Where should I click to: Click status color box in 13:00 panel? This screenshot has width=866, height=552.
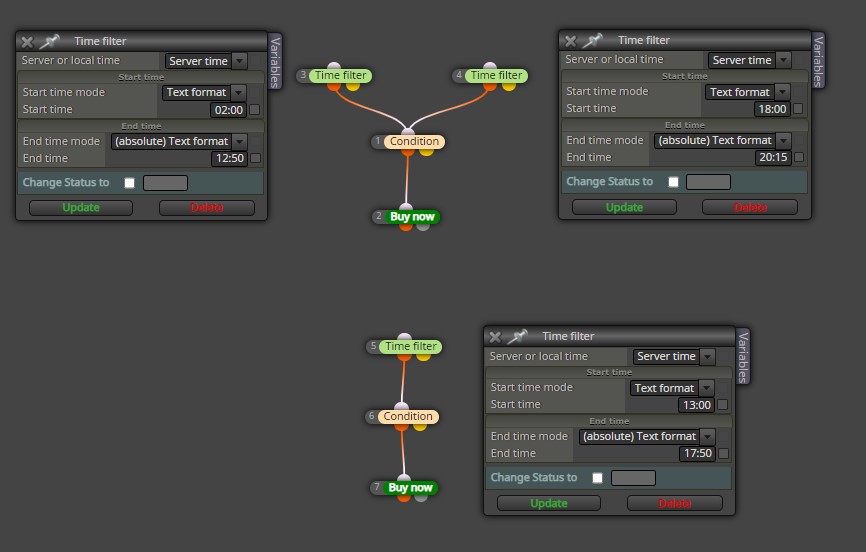pos(633,478)
